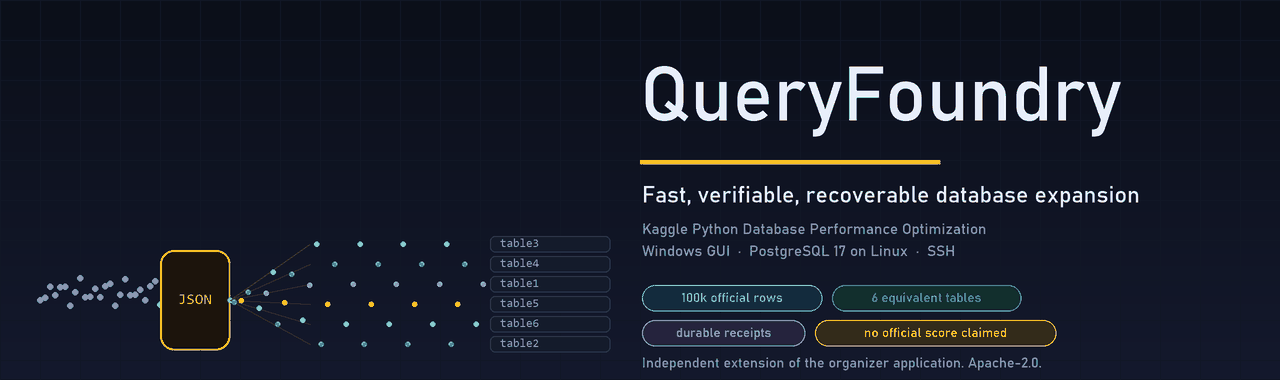The image size is (1280, 380).
Task: Click the 'no official score claimed' badge
Action: (x=935, y=333)
